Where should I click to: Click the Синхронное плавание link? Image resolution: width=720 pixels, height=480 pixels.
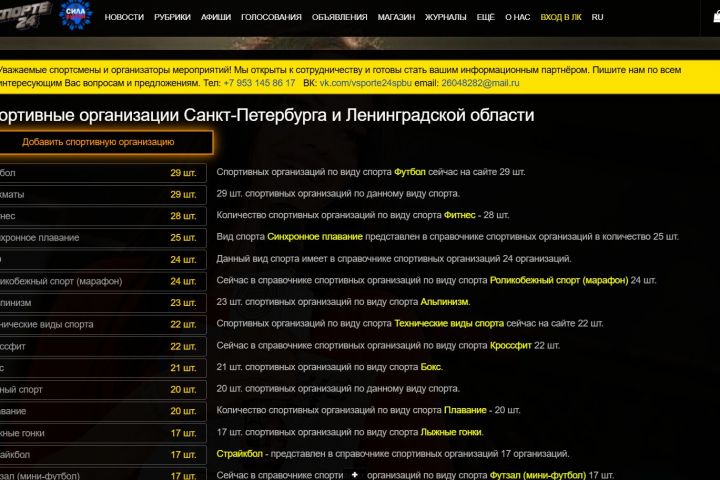coord(315,237)
